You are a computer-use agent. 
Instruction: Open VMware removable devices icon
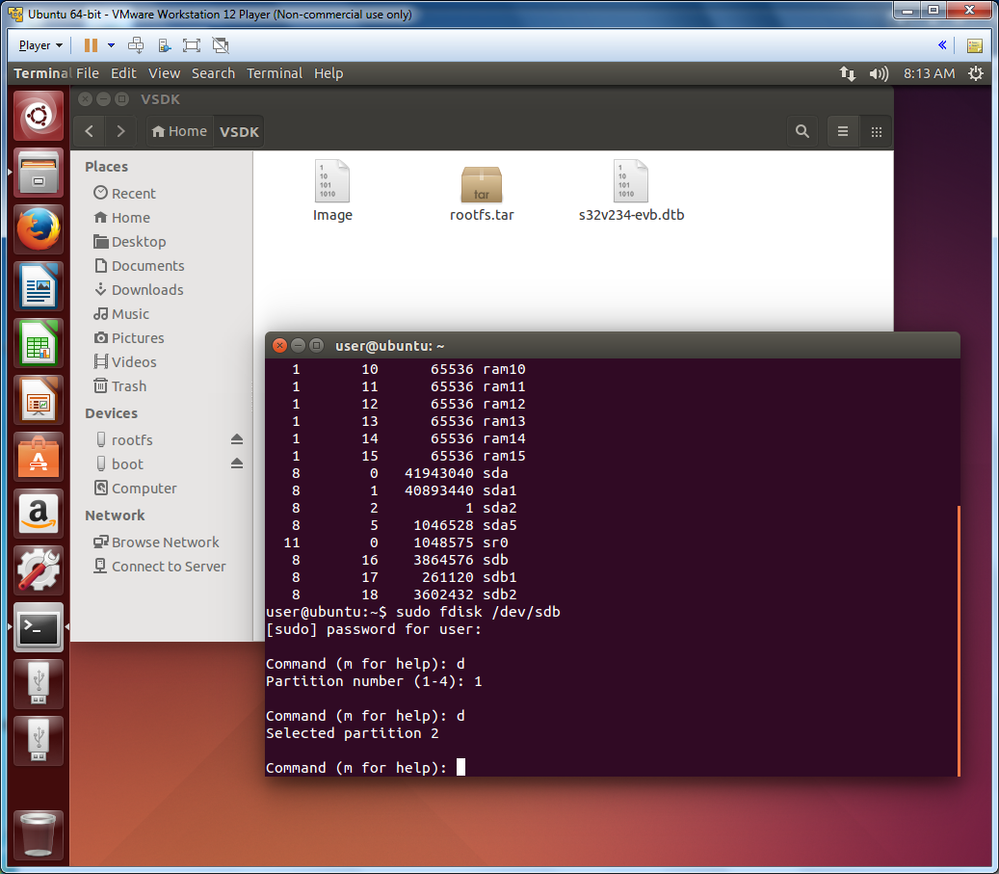pos(164,45)
